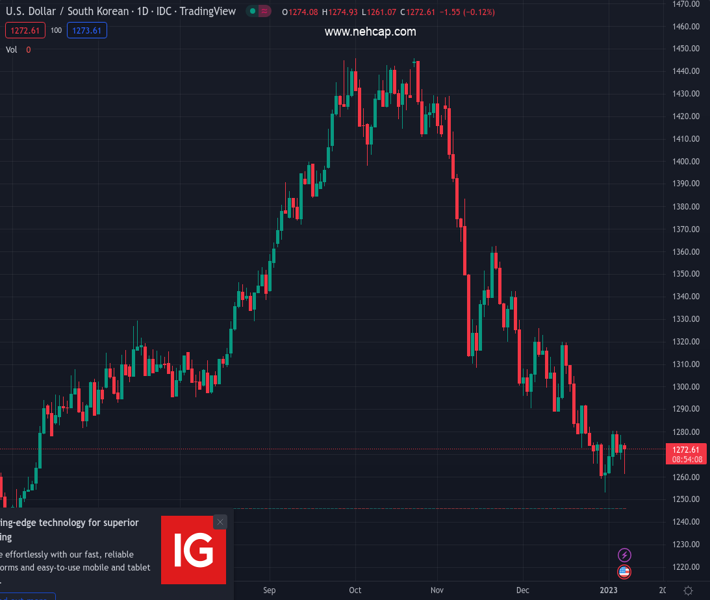Click the Vol indicator label
Image resolution: width=710 pixels, height=600 pixels.
tap(12, 49)
